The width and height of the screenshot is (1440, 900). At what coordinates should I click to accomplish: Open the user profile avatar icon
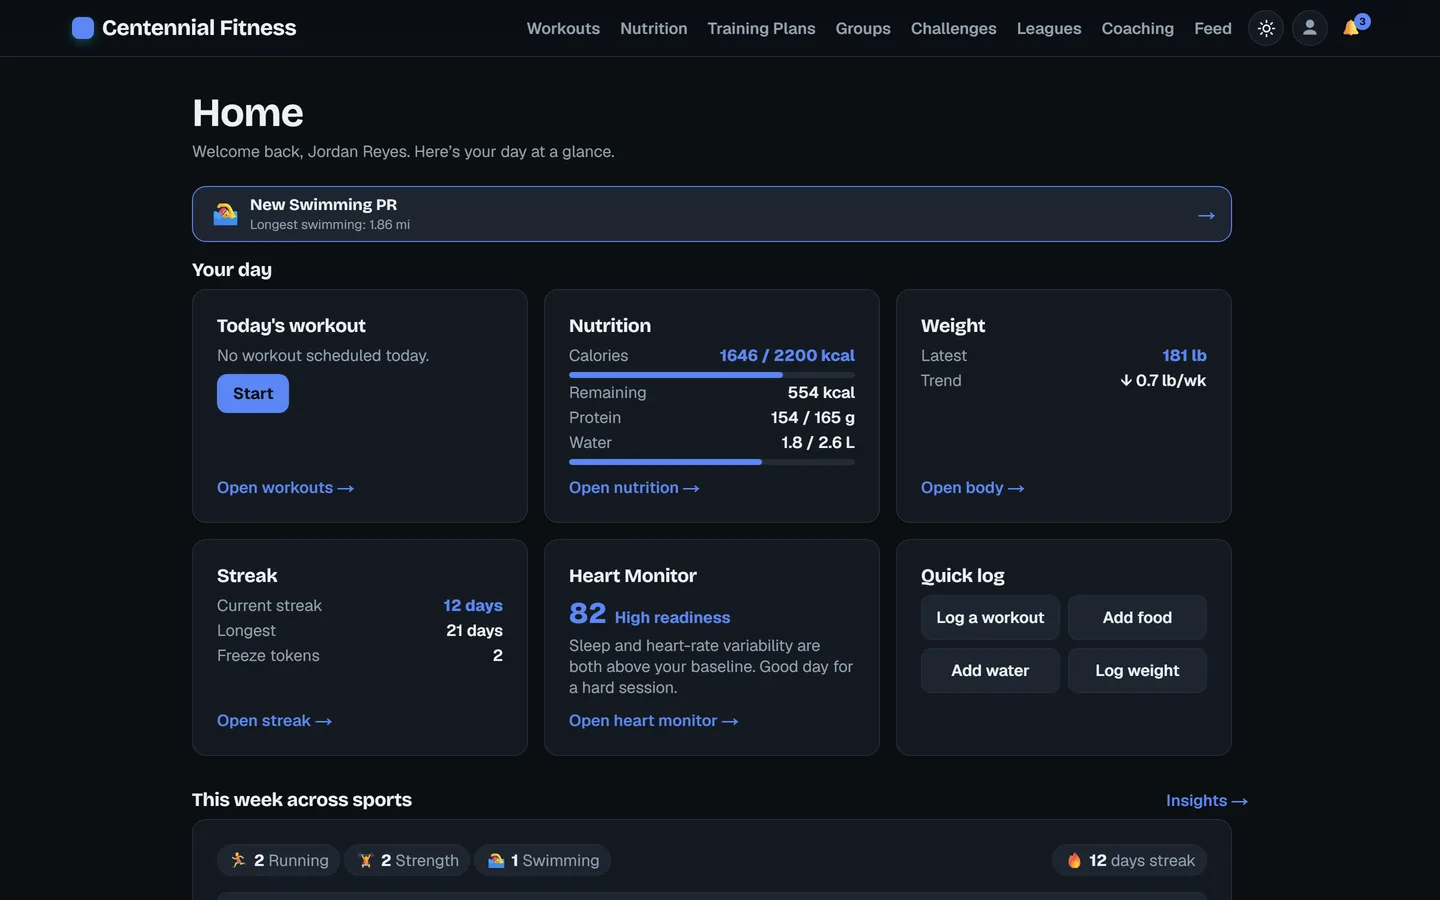[1310, 28]
